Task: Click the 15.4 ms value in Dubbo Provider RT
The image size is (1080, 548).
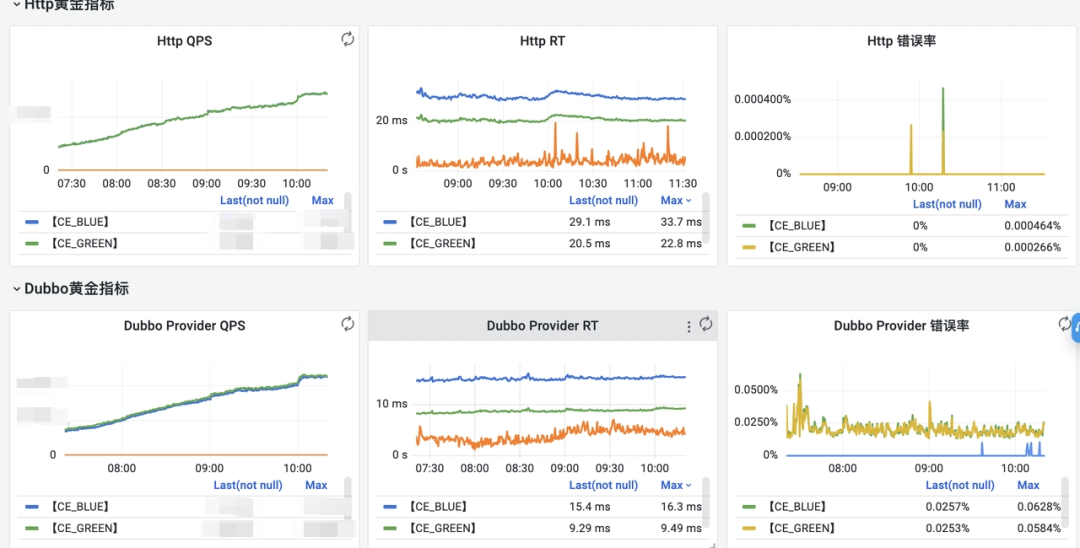Action: [590, 507]
